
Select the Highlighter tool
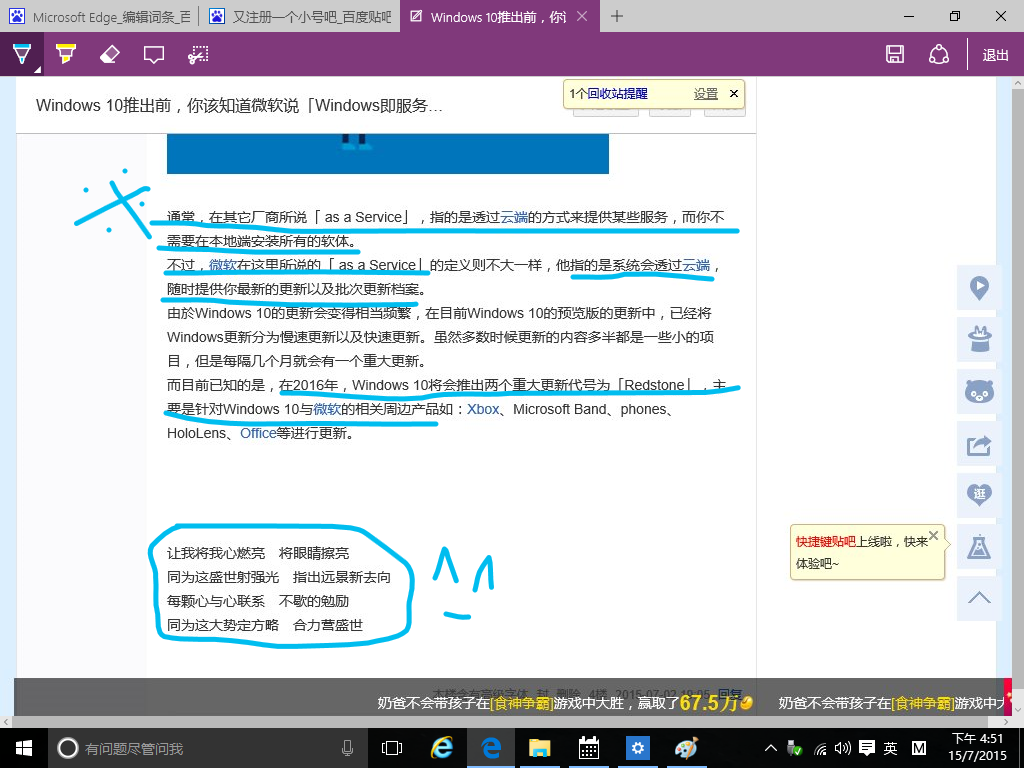pyautogui.click(x=66, y=54)
